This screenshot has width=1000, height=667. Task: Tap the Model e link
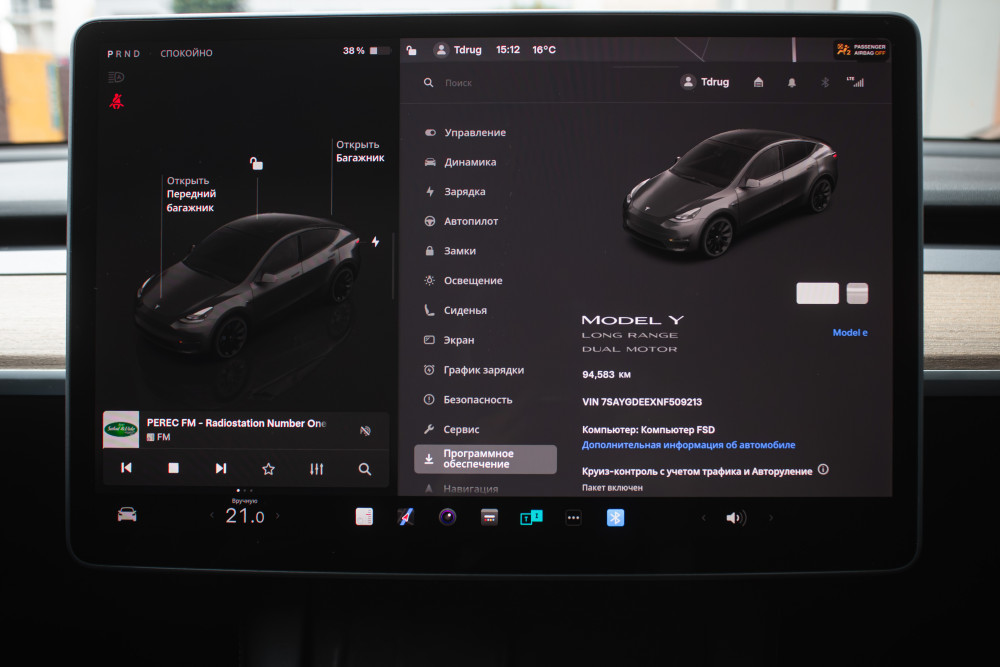(849, 332)
